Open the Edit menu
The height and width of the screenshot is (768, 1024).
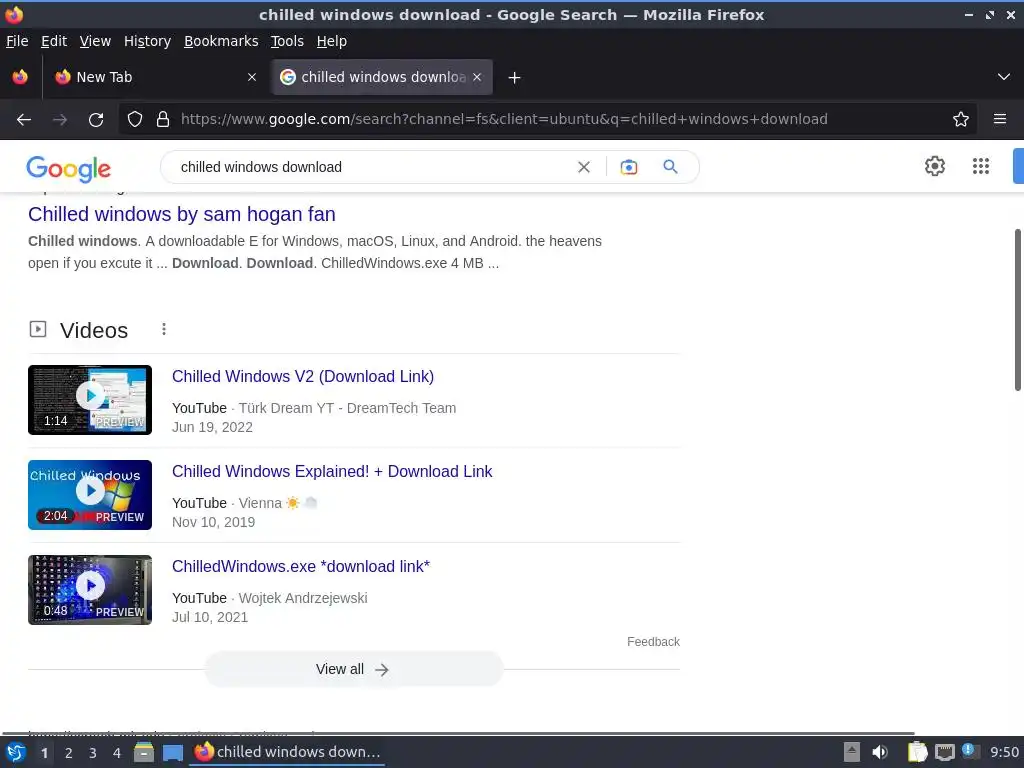click(x=54, y=41)
